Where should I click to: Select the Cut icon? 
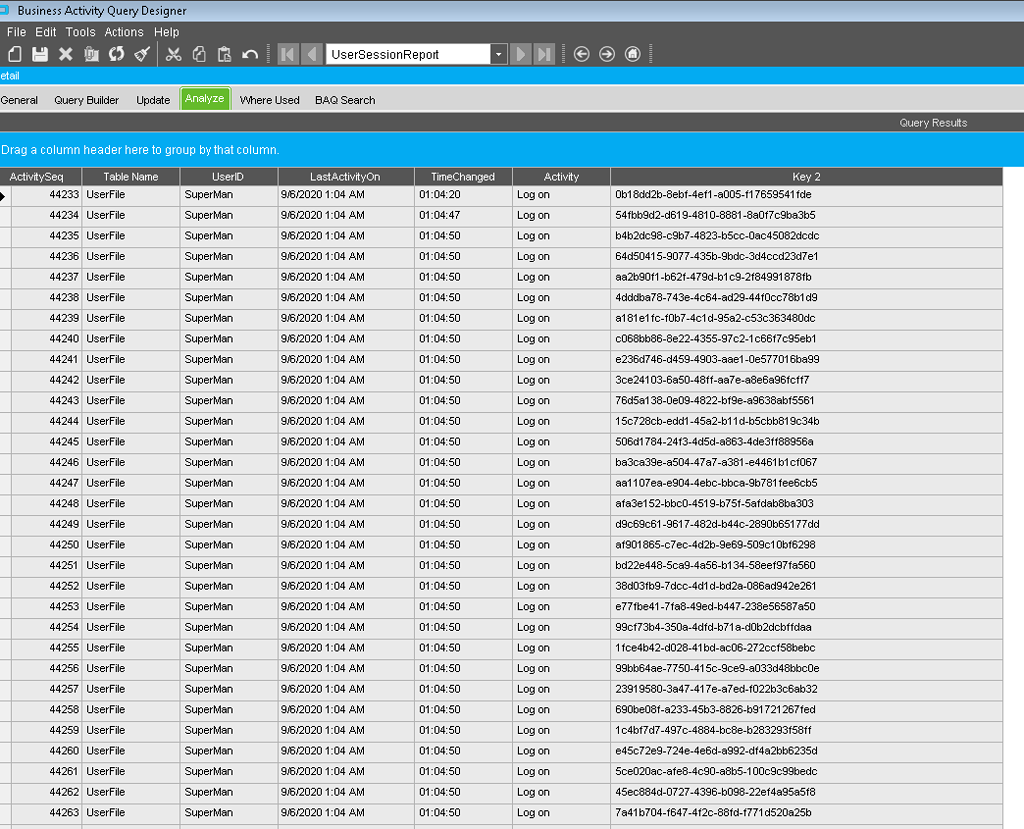[x=173, y=54]
